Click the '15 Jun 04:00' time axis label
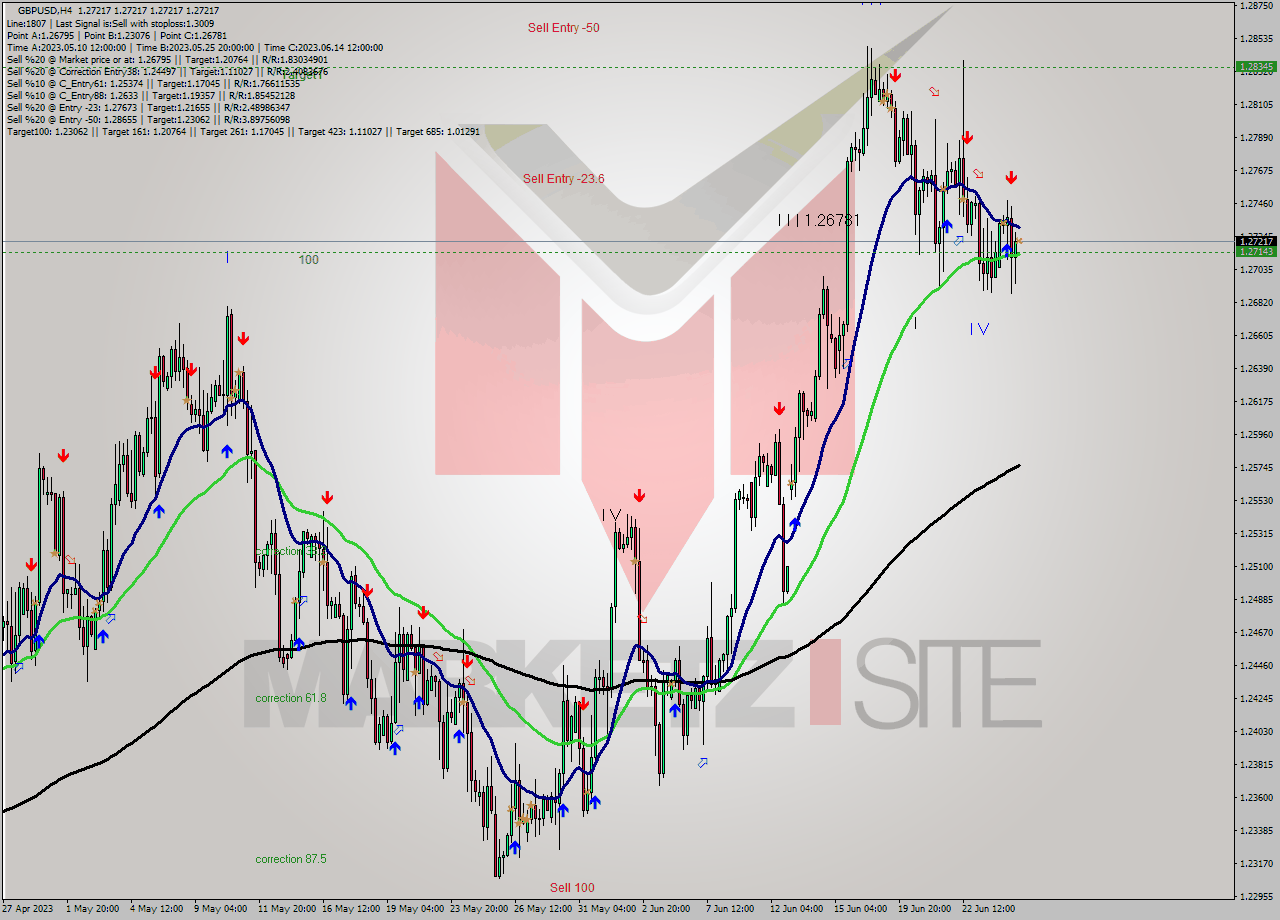 click(x=863, y=909)
